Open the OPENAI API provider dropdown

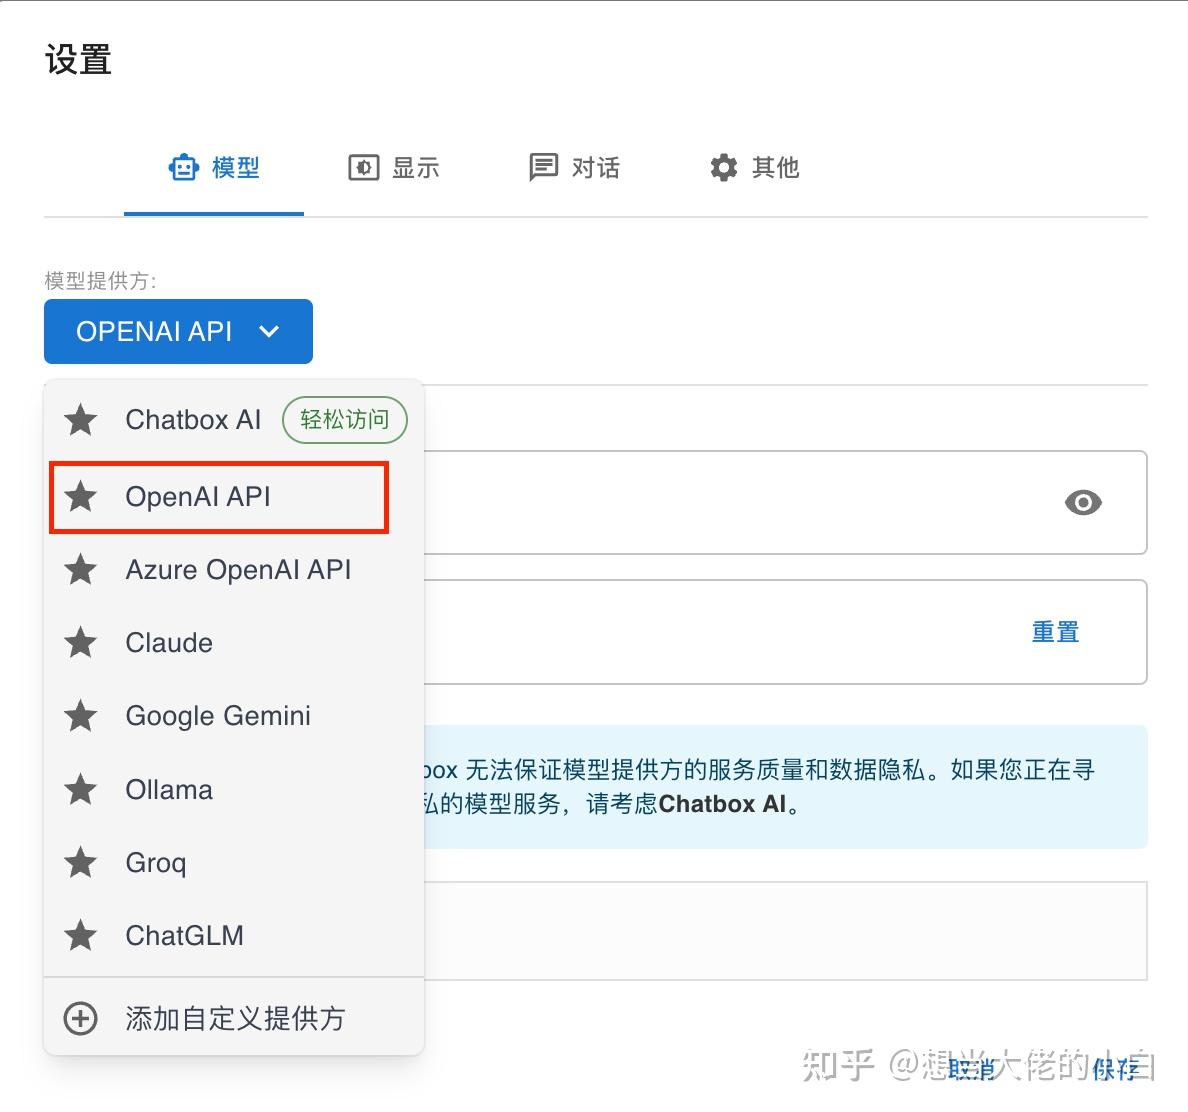coord(178,331)
